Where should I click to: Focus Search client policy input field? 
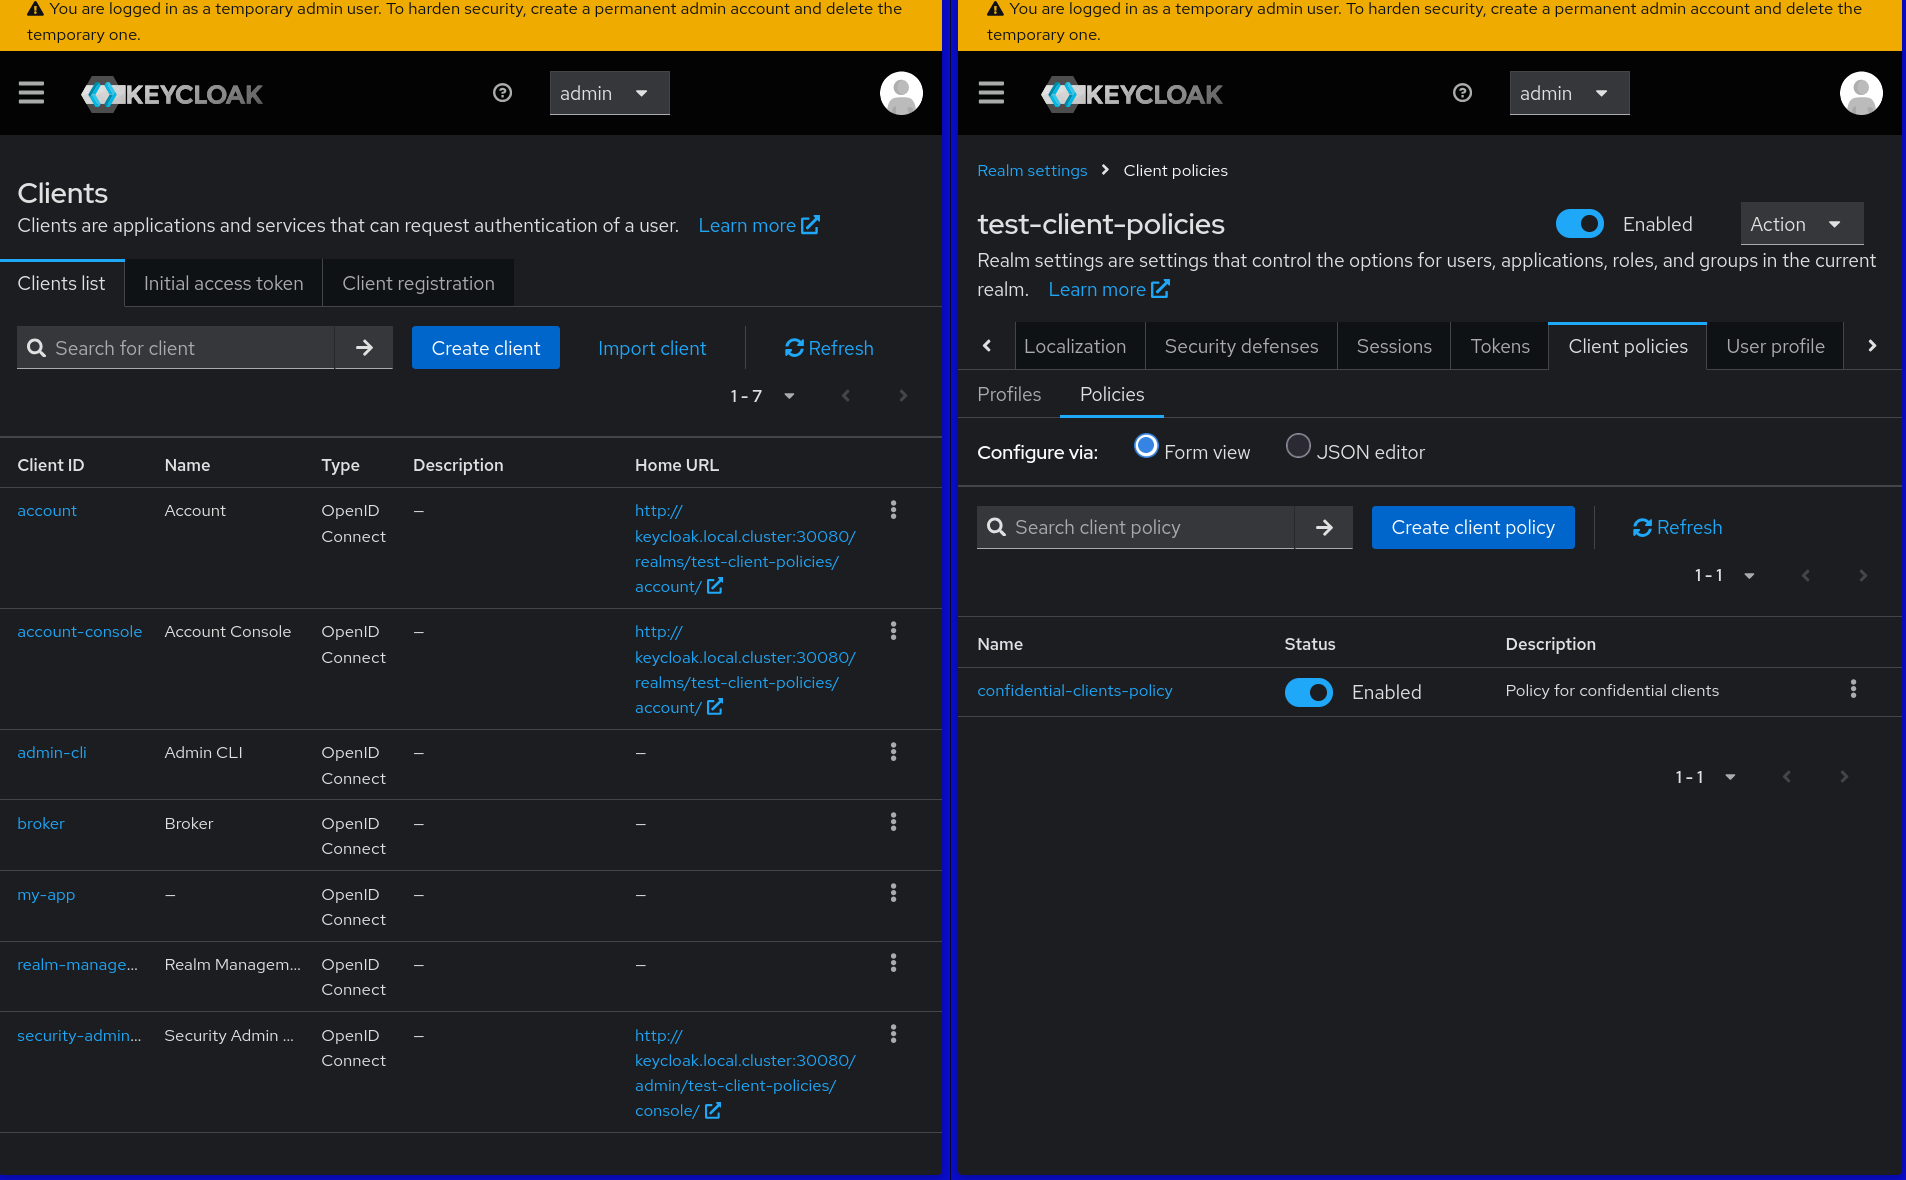1137,527
